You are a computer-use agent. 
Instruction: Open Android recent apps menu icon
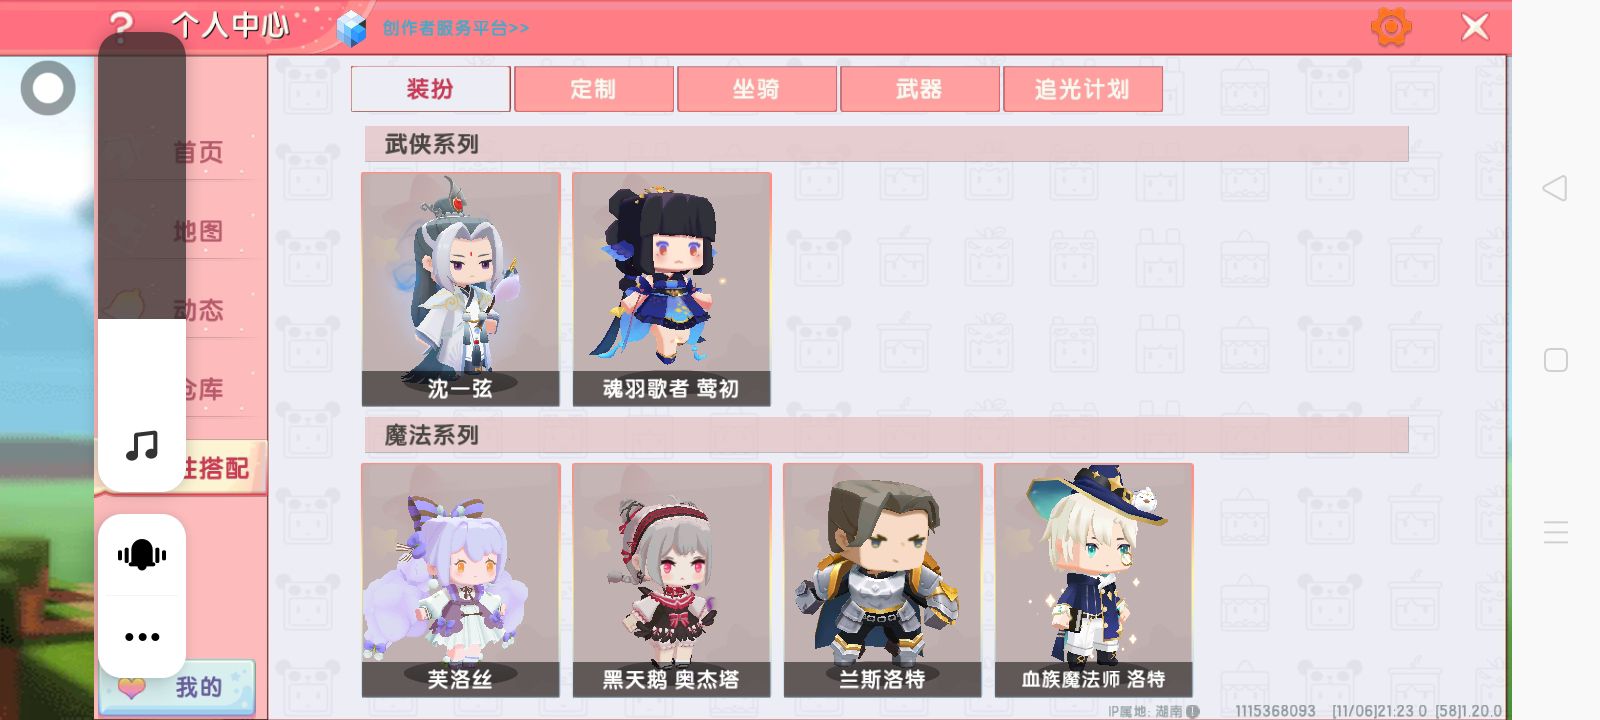[x=1556, y=532]
